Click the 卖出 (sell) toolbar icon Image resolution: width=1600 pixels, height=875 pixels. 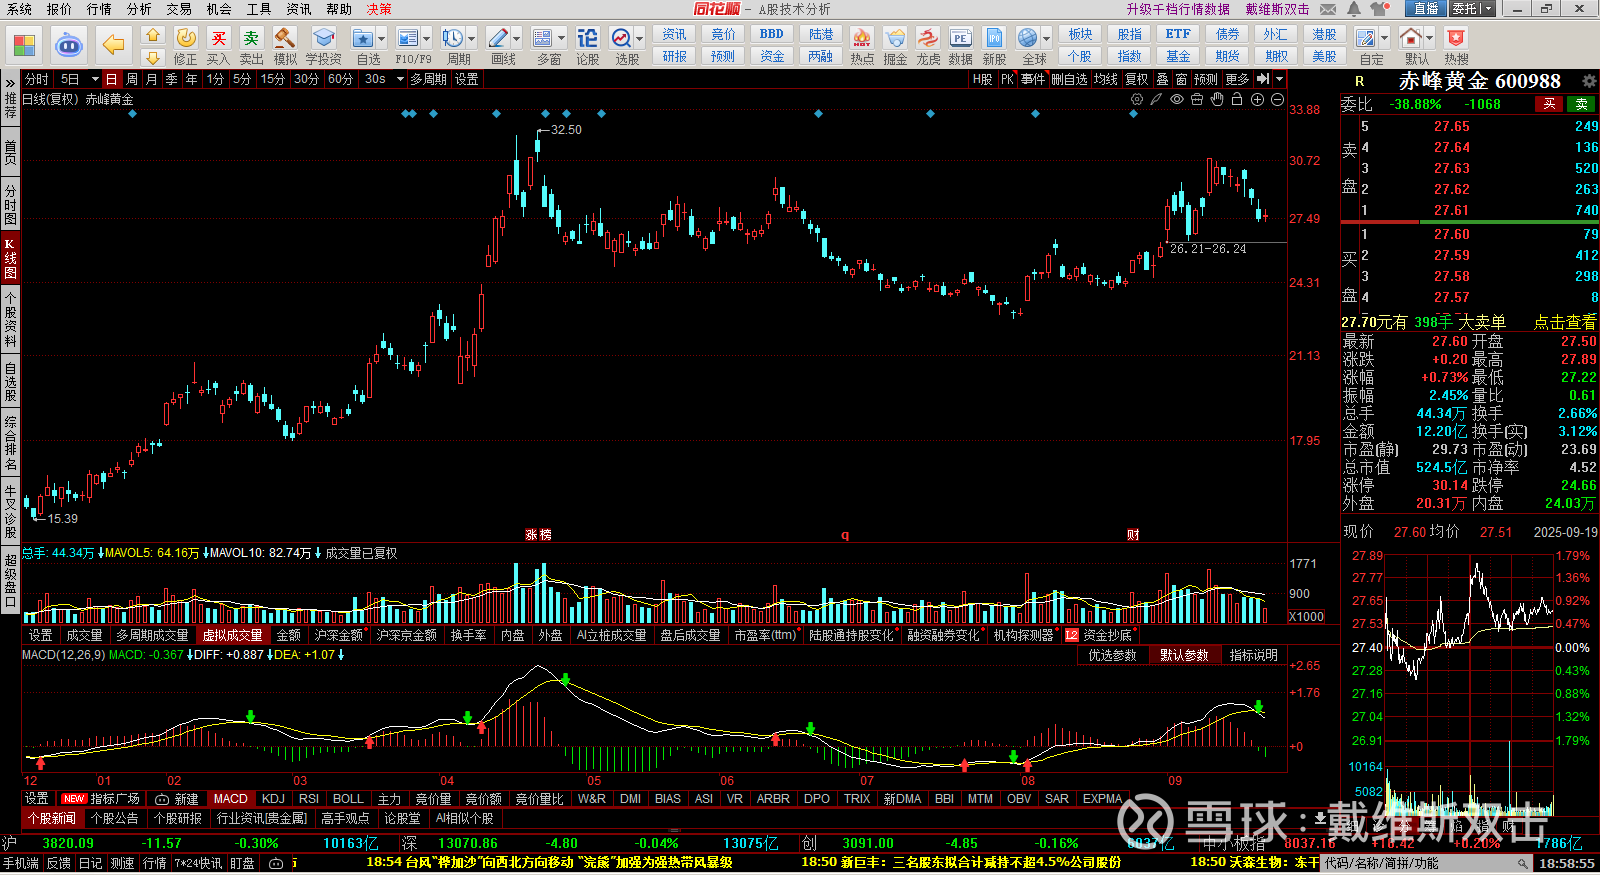coord(251,45)
